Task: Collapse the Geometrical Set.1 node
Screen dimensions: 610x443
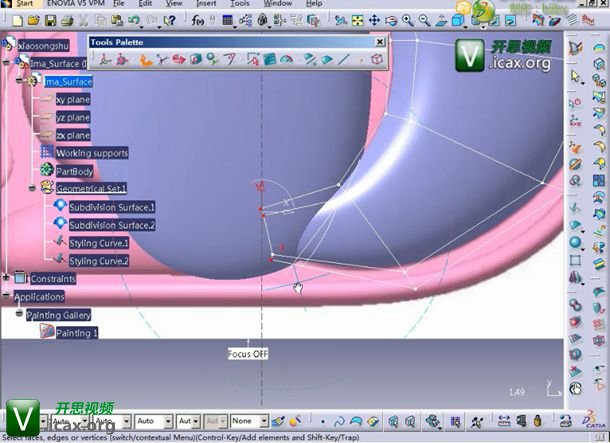Action: click(x=32, y=188)
